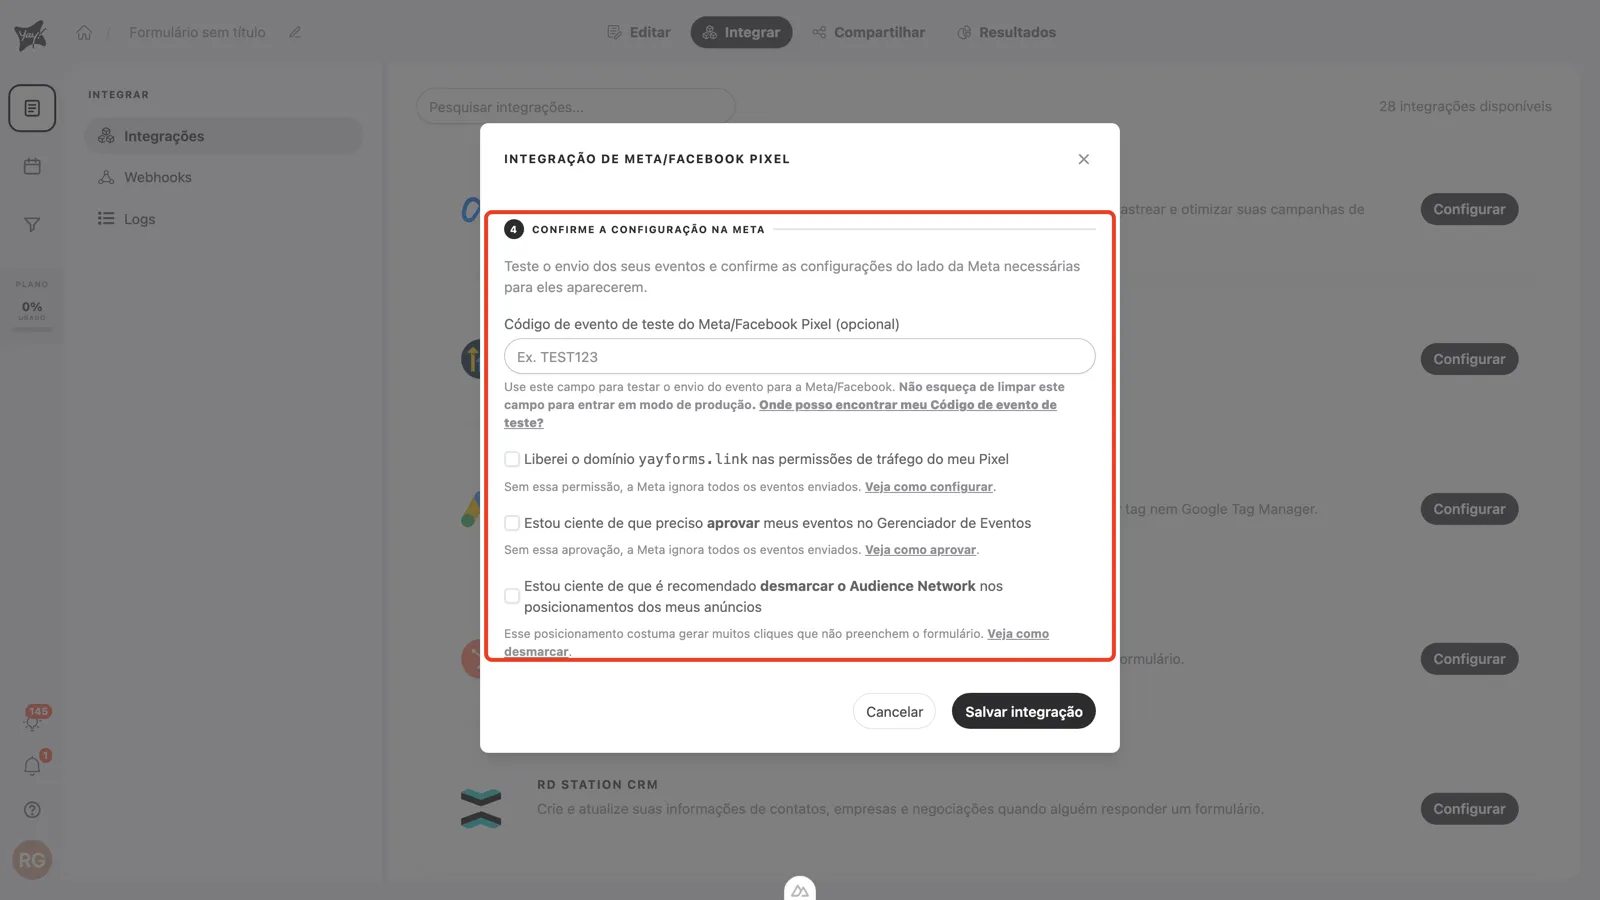
Task: Click the Cancelar button
Action: pyautogui.click(x=894, y=711)
